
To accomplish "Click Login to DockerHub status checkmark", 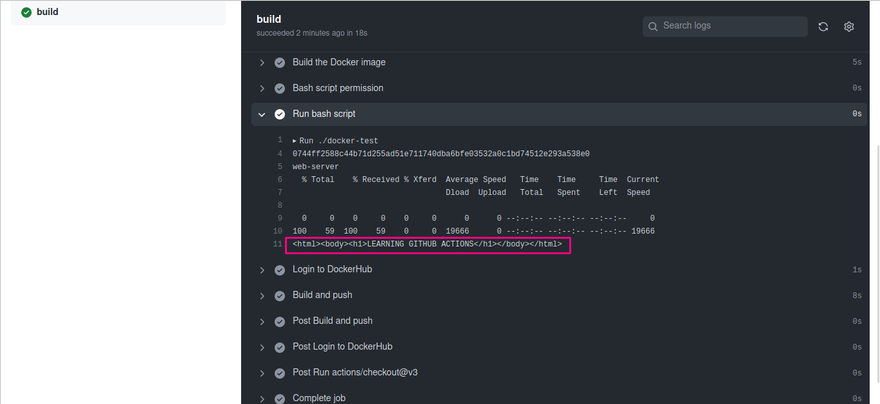I will 279,270.
